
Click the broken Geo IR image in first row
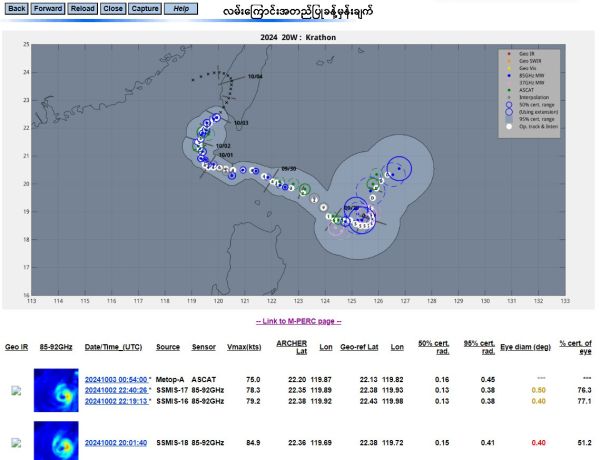(16, 391)
